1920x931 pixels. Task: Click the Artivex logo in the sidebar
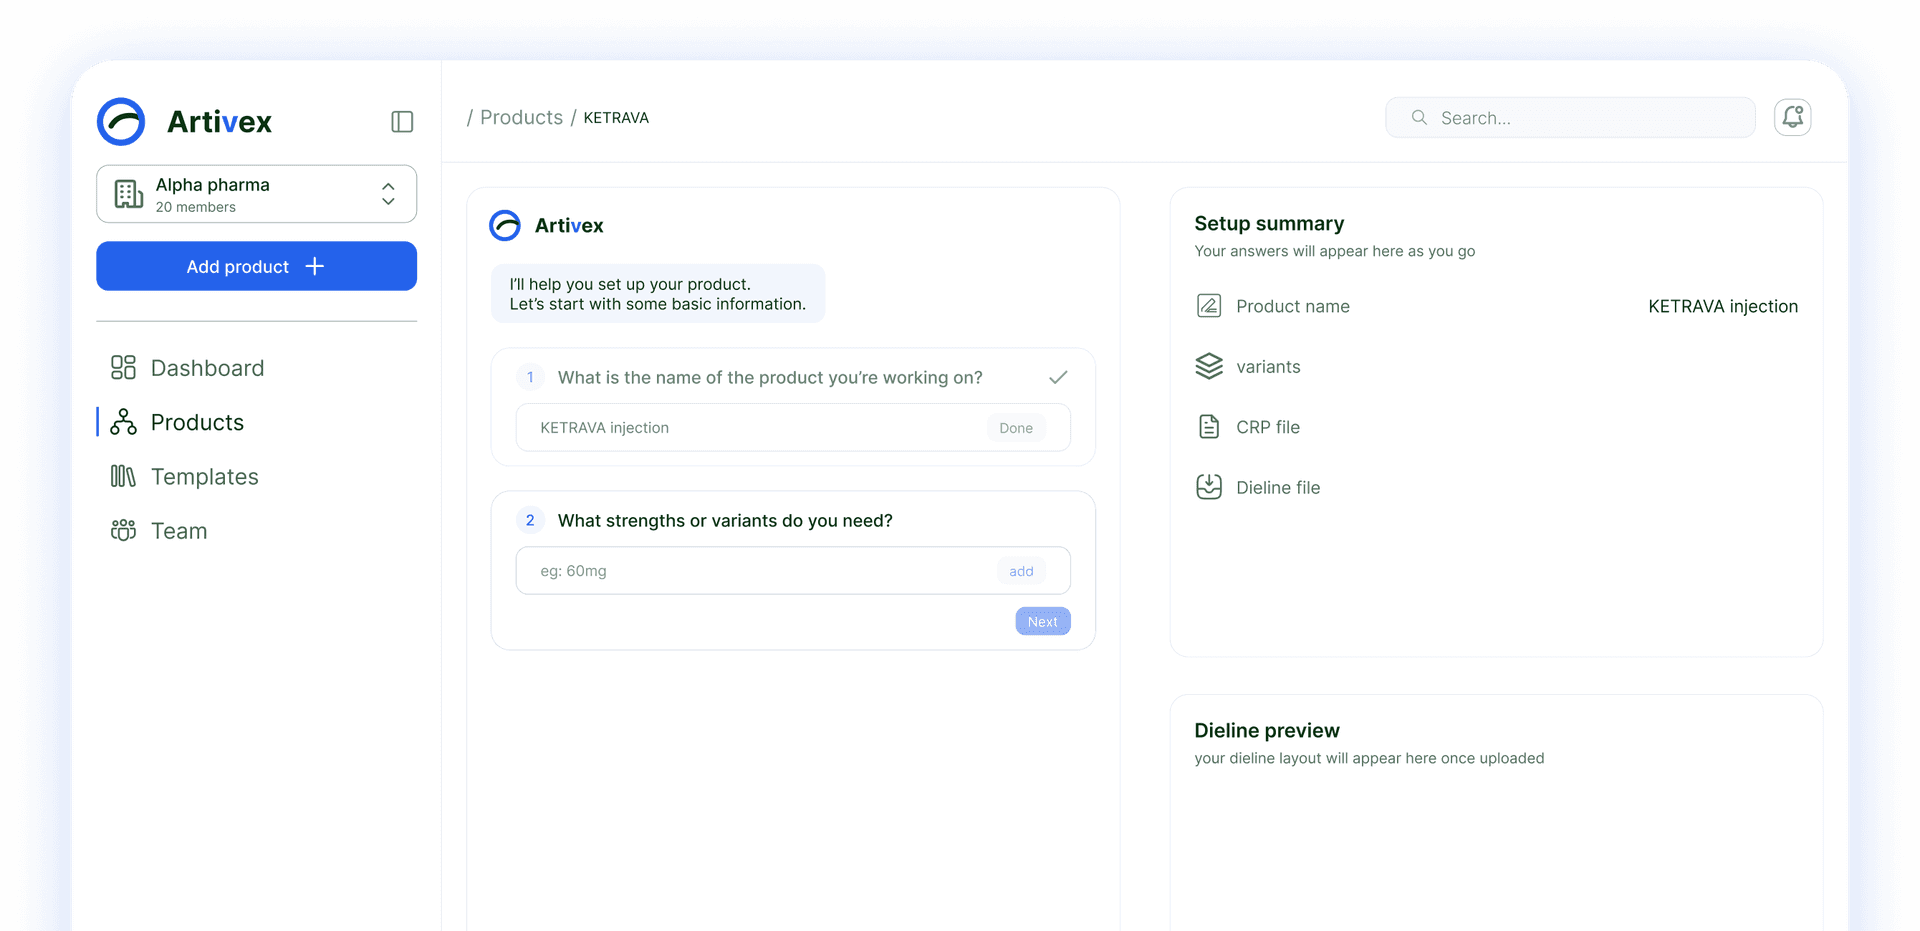184,122
